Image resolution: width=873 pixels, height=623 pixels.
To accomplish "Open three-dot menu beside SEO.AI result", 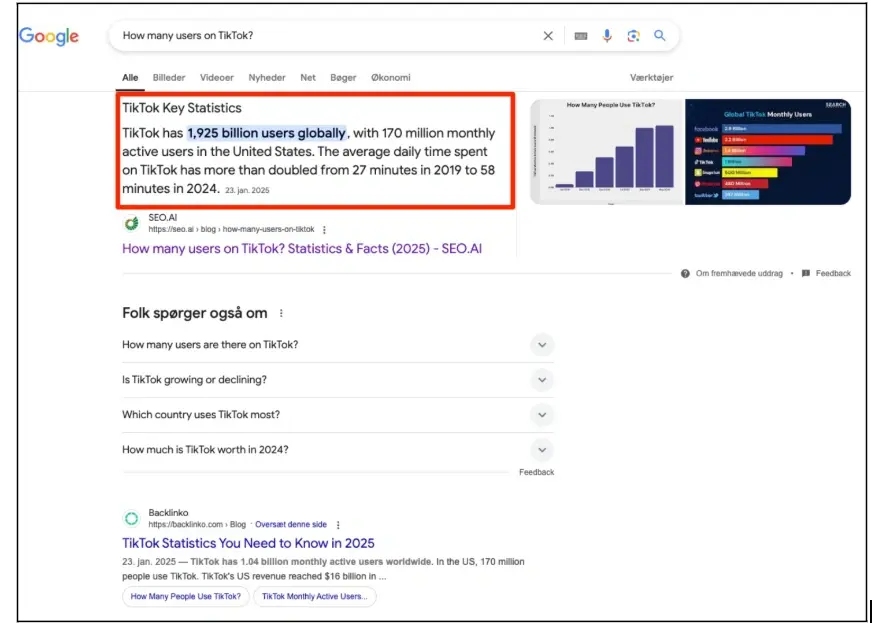I will (x=324, y=230).
